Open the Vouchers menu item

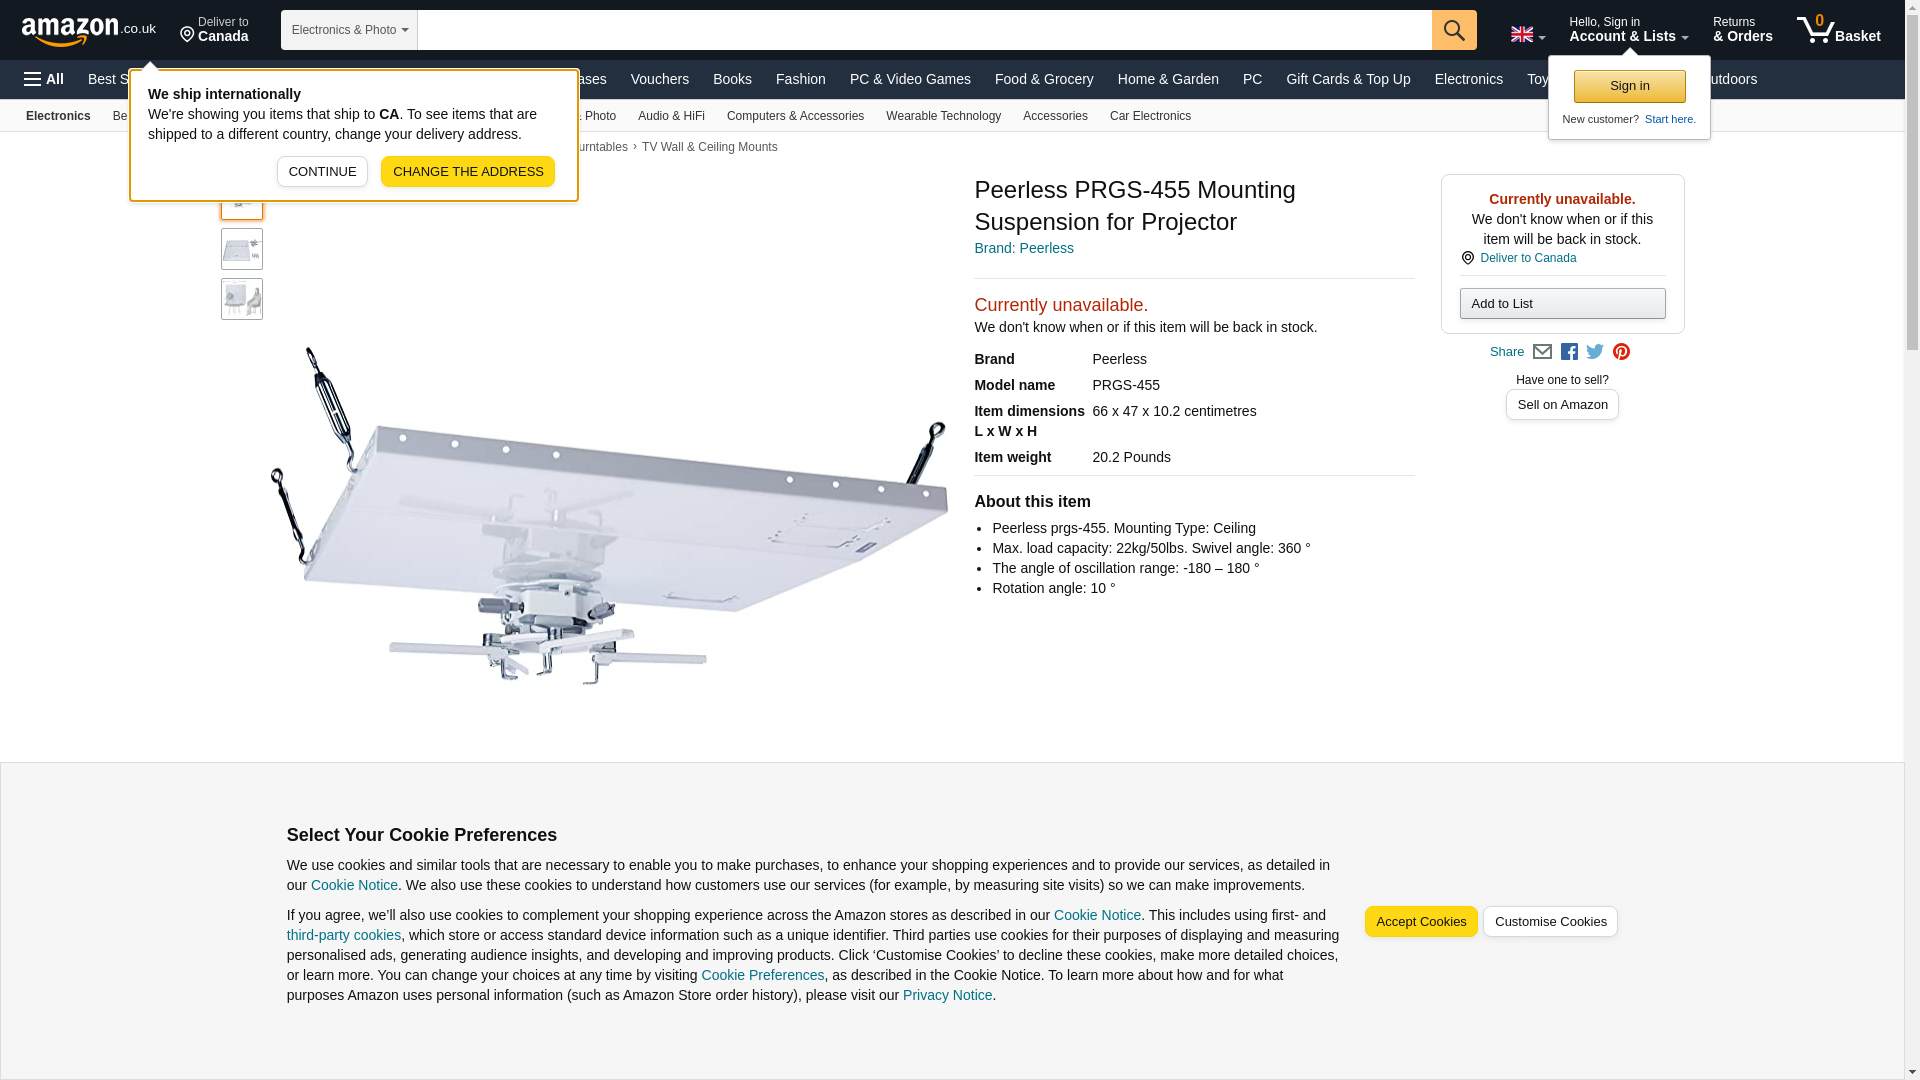click(x=660, y=79)
